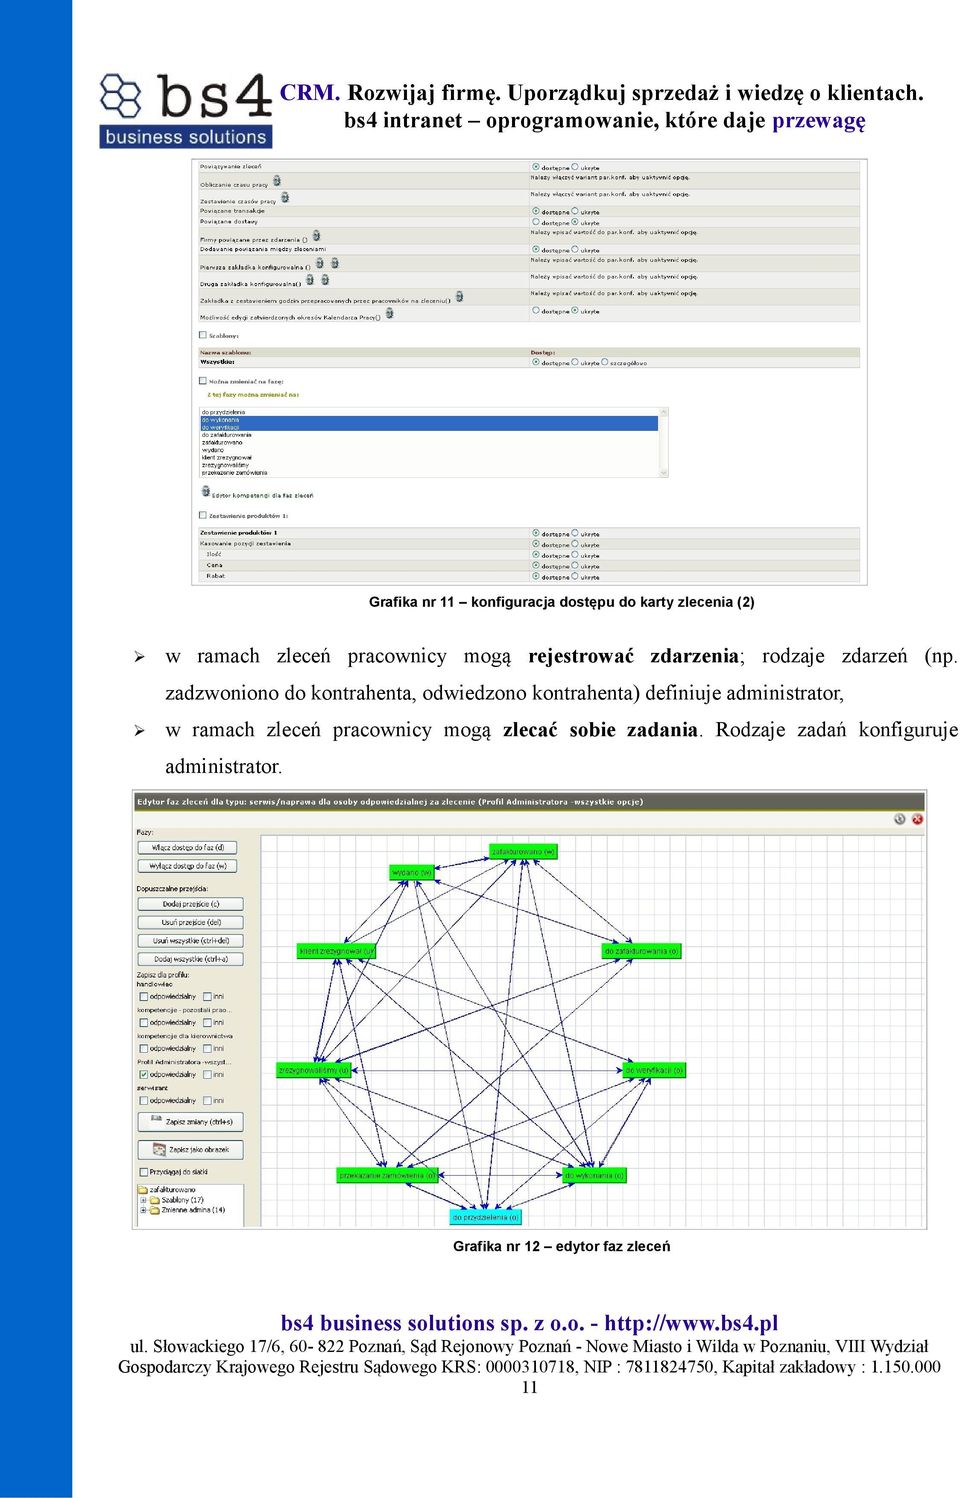Check inni under serwisant profile
Image resolution: width=960 pixels, height=1498 pixels.
point(207,1101)
